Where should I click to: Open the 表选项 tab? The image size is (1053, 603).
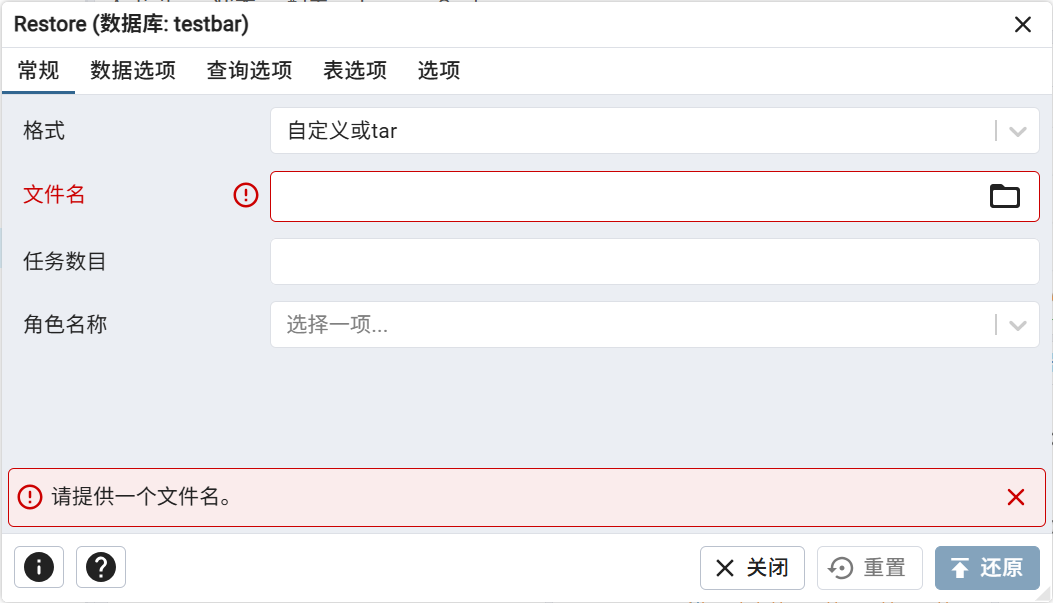[x=355, y=71]
